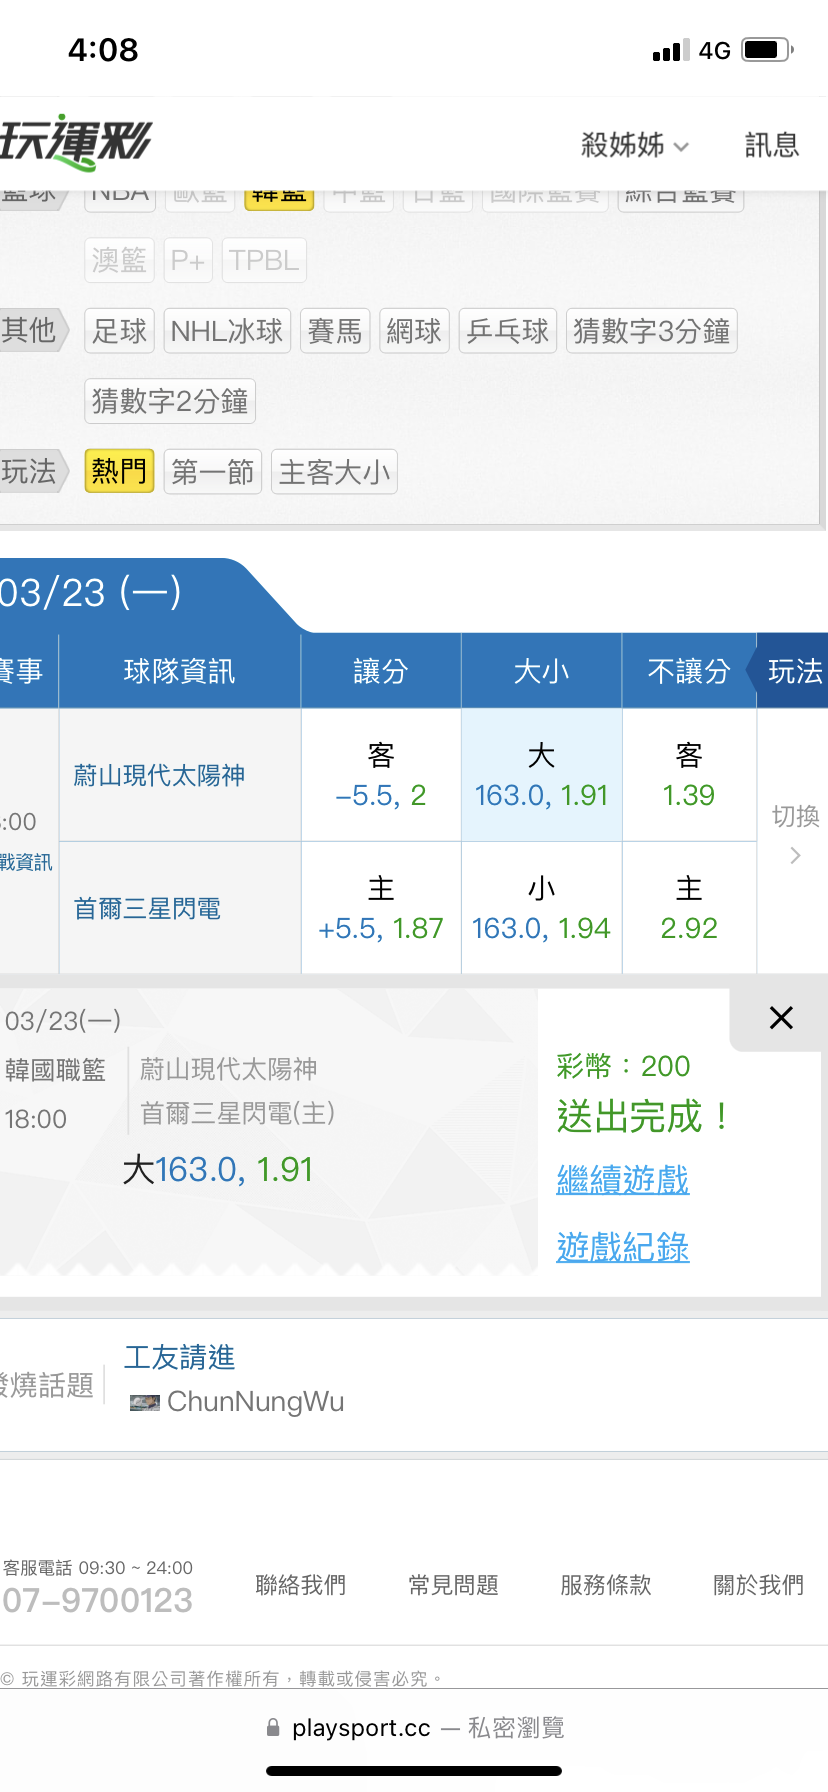
Task: Pick home spread +5.5, 1.87
Action: 381,908
